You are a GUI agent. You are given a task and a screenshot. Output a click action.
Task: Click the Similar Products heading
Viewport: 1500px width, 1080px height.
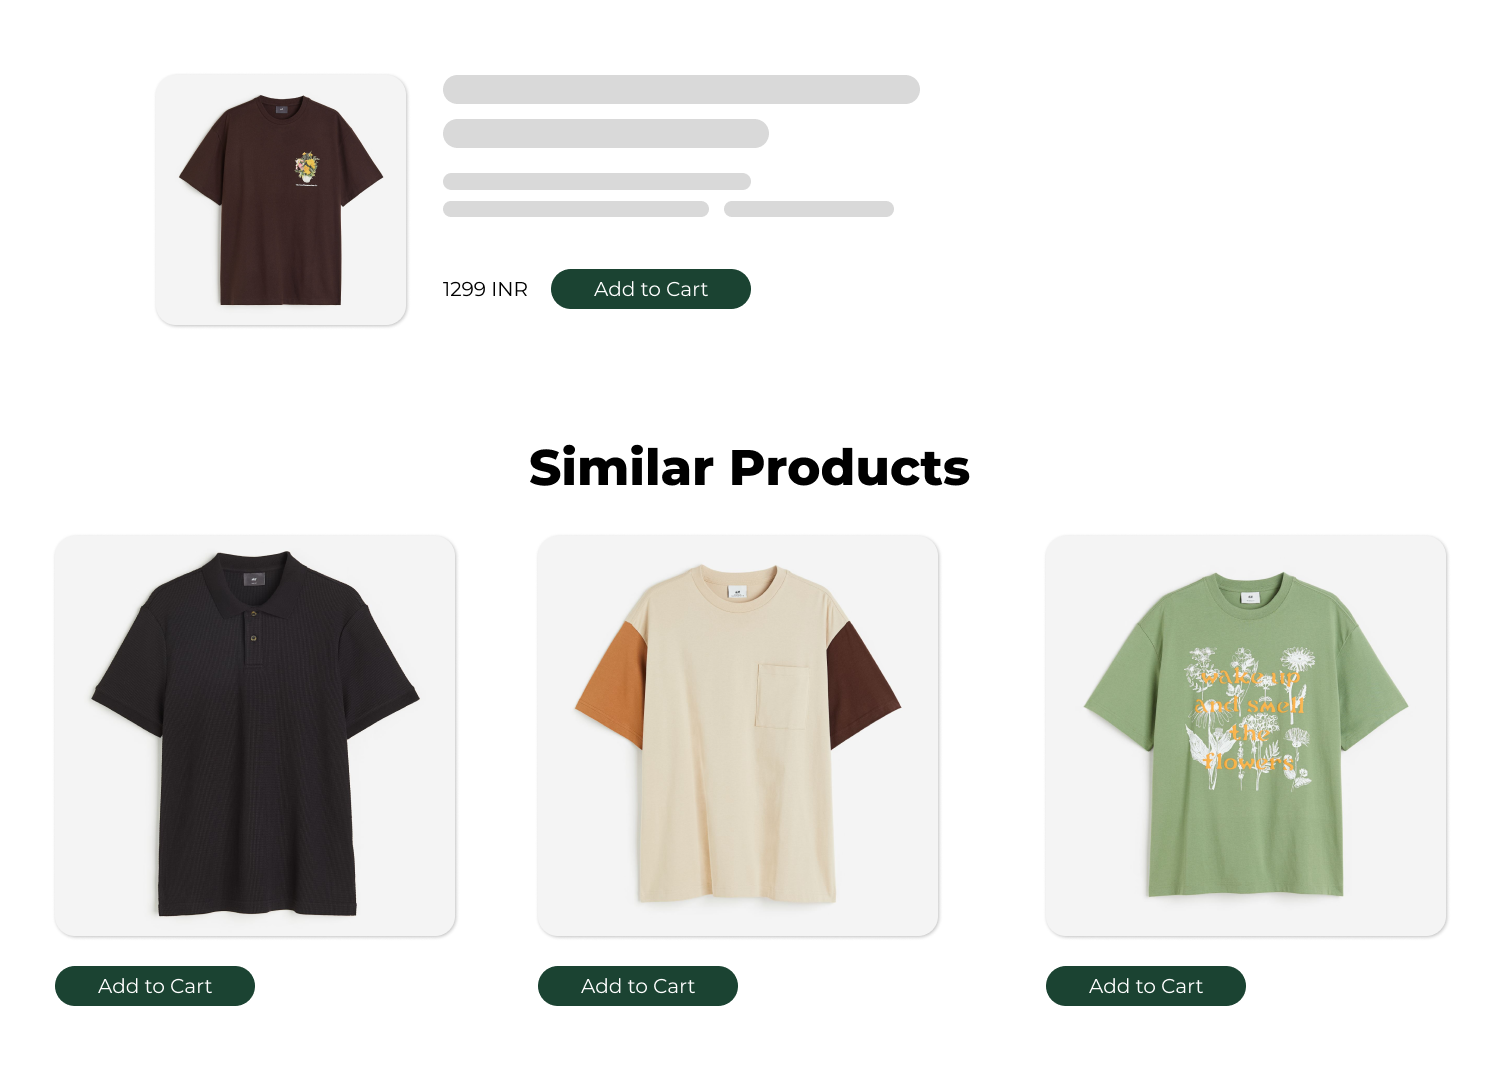pyautogui.click(x=749, y=467)
